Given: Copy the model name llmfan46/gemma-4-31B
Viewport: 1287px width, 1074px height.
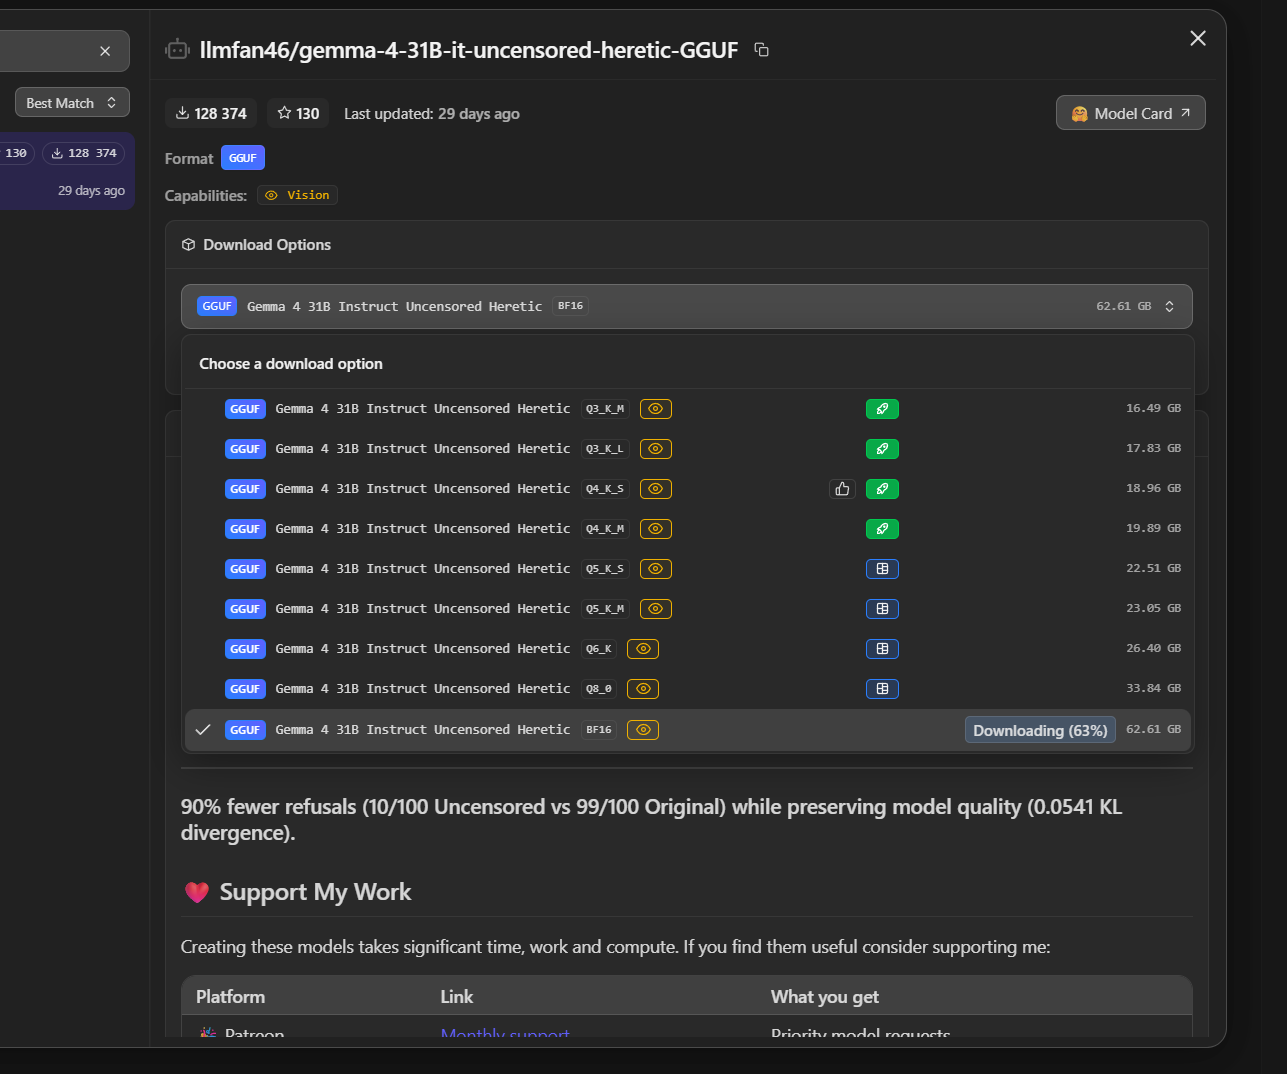Looking at the screenshot, I should pyautogui.click(x=761, y=50).
